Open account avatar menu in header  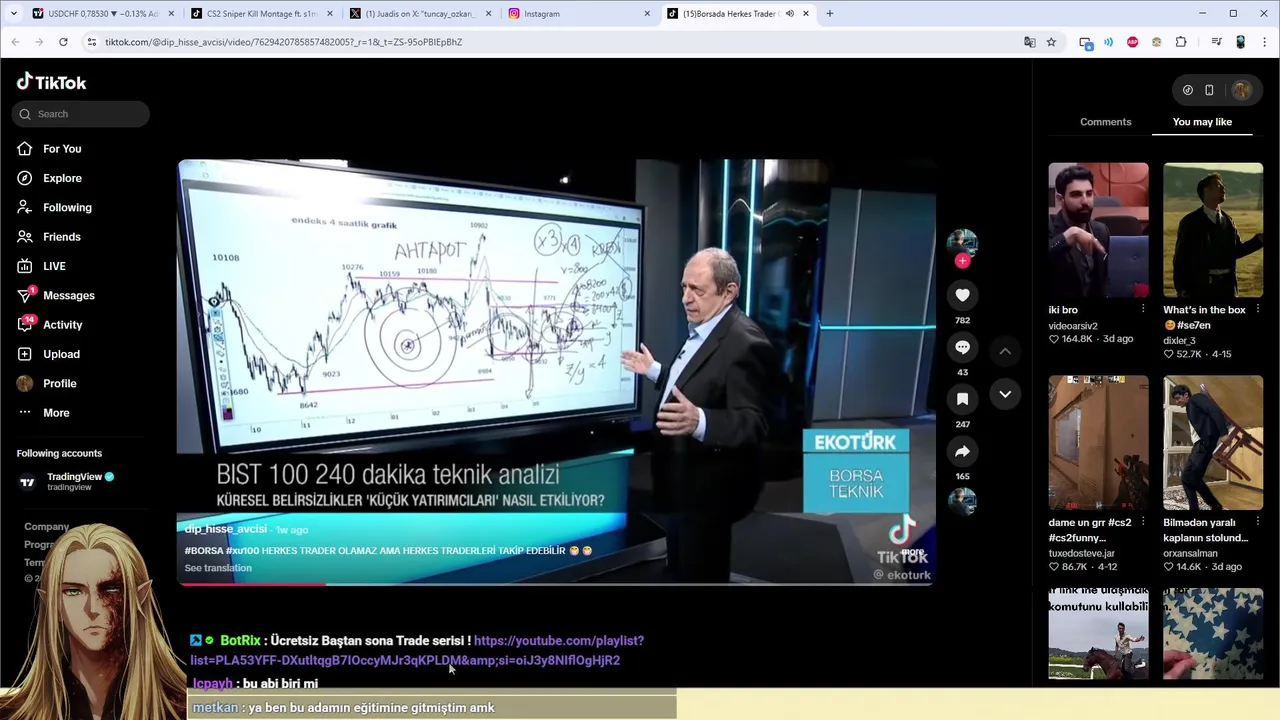(1241, 90)
